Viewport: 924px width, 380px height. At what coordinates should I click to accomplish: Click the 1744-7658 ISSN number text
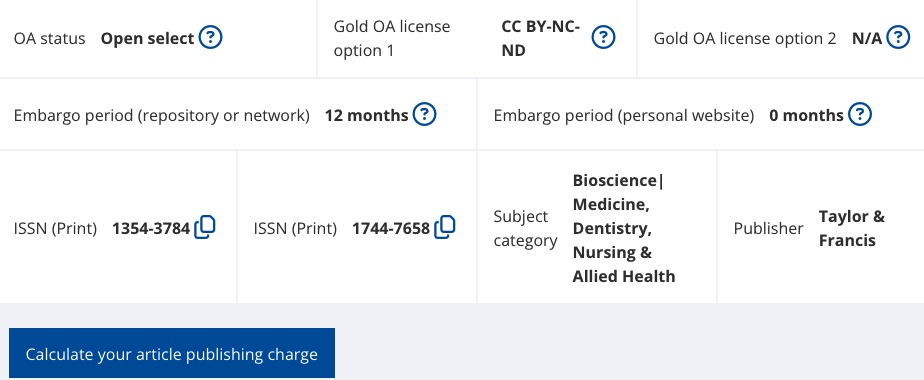click(x=391, y=229)
